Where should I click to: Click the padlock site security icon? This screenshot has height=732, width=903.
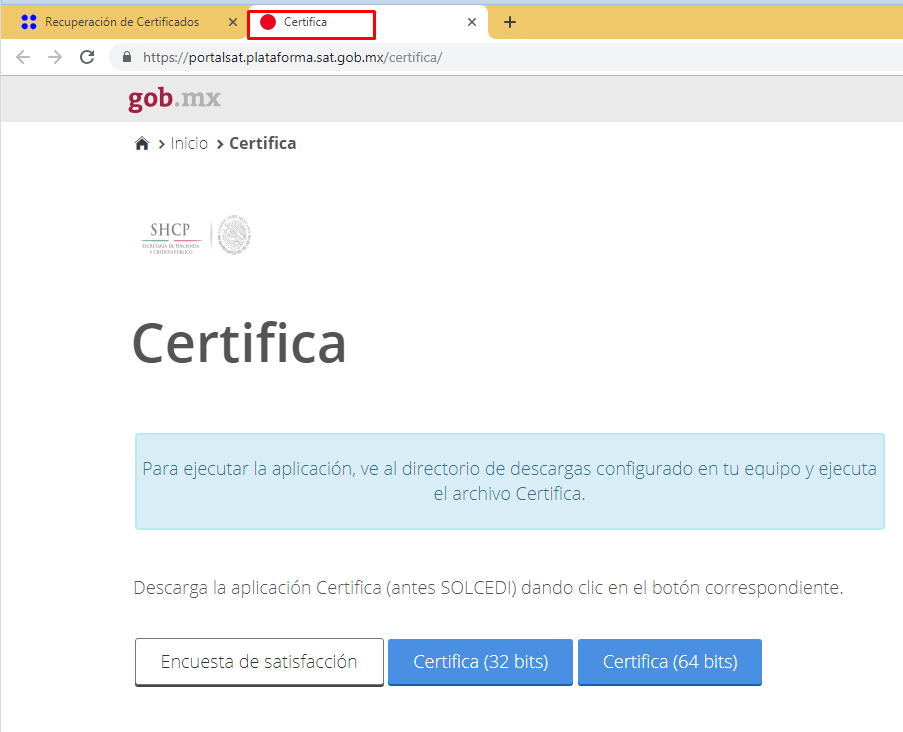(127, 57)
